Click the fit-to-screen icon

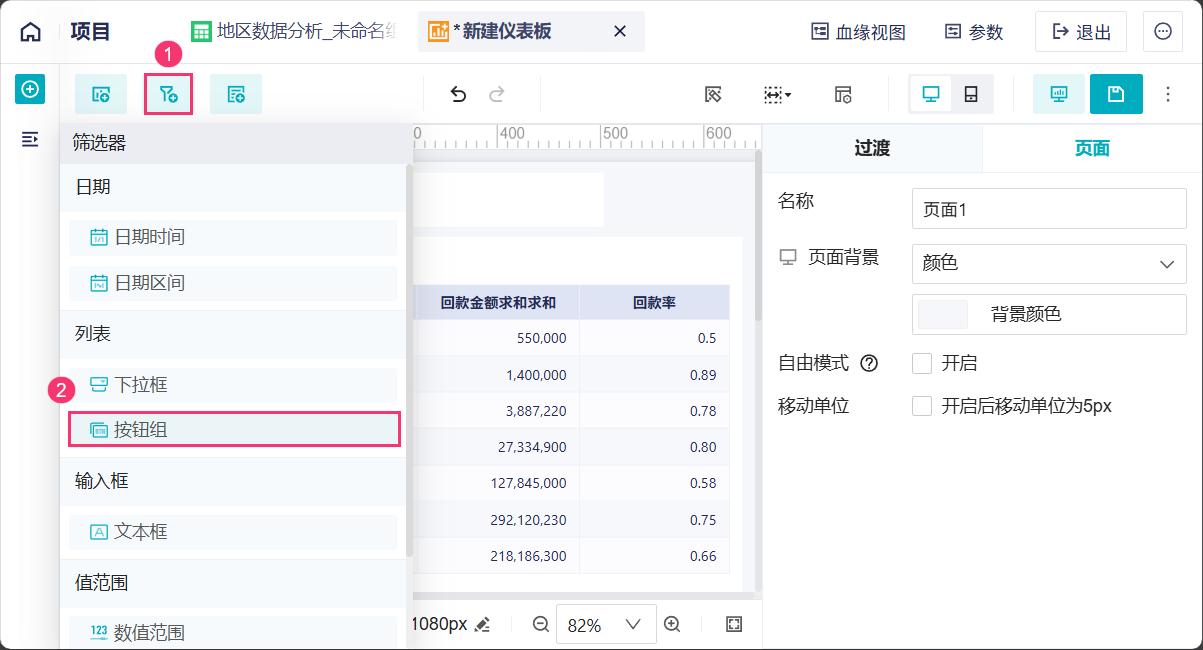[x=734, y=624]
